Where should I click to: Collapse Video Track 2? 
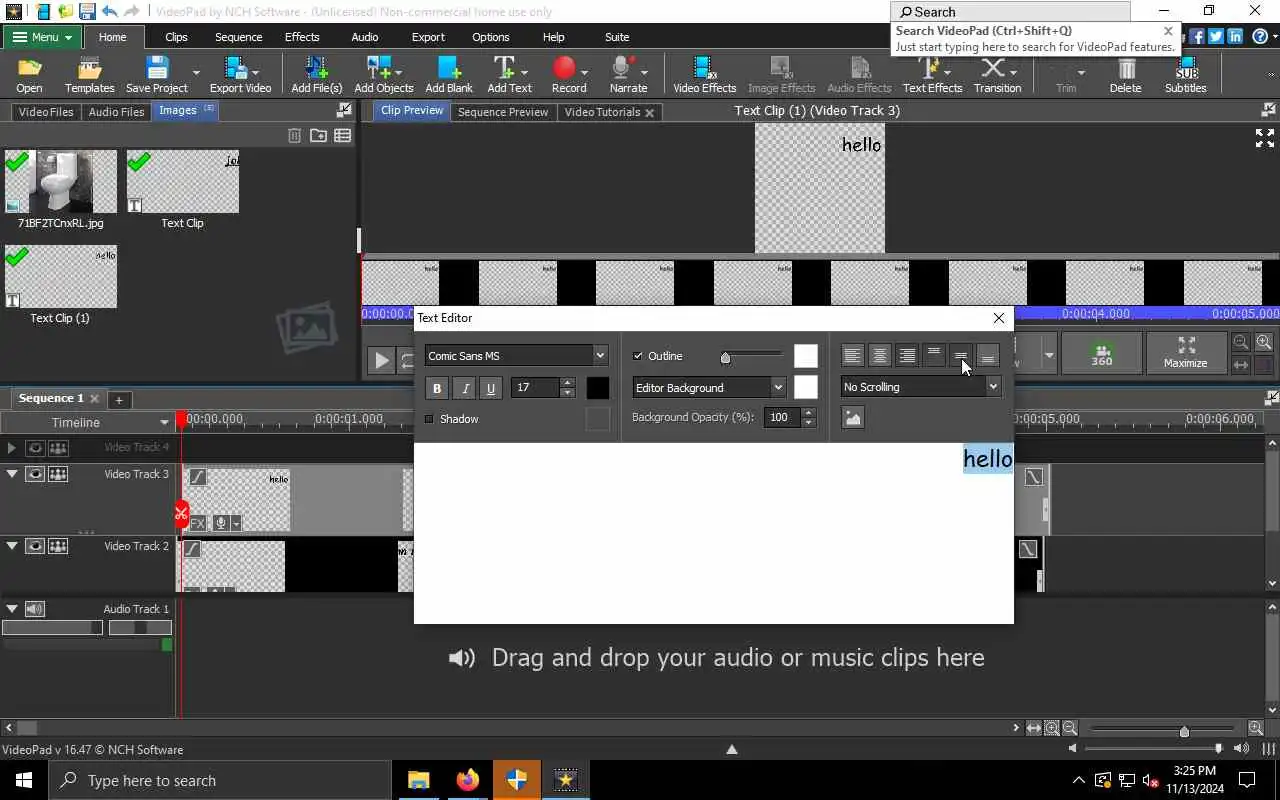[x=12, y=546]
